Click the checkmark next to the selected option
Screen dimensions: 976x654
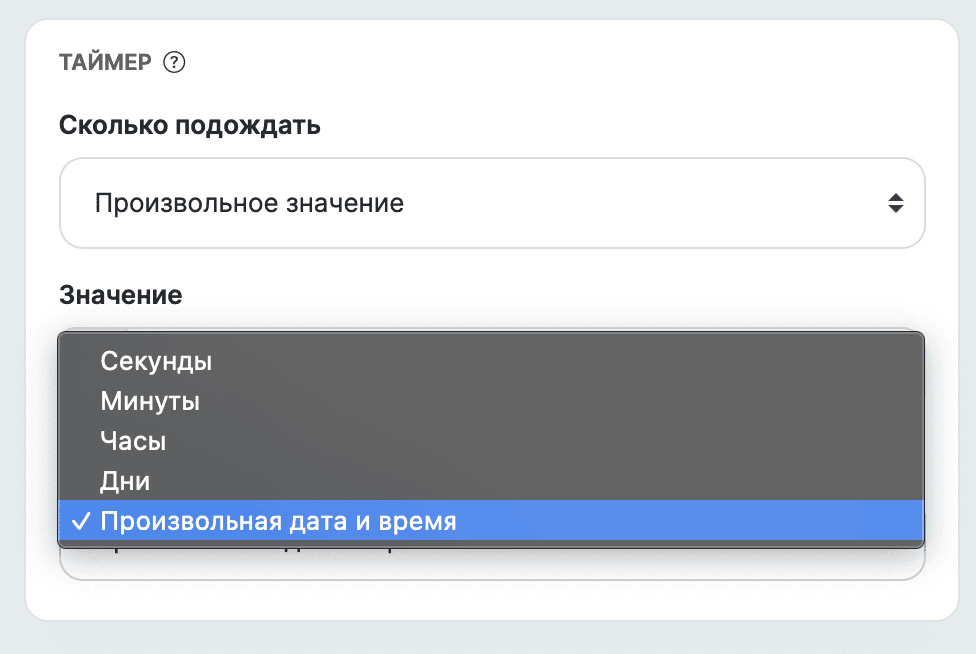[x=79, y=520]
